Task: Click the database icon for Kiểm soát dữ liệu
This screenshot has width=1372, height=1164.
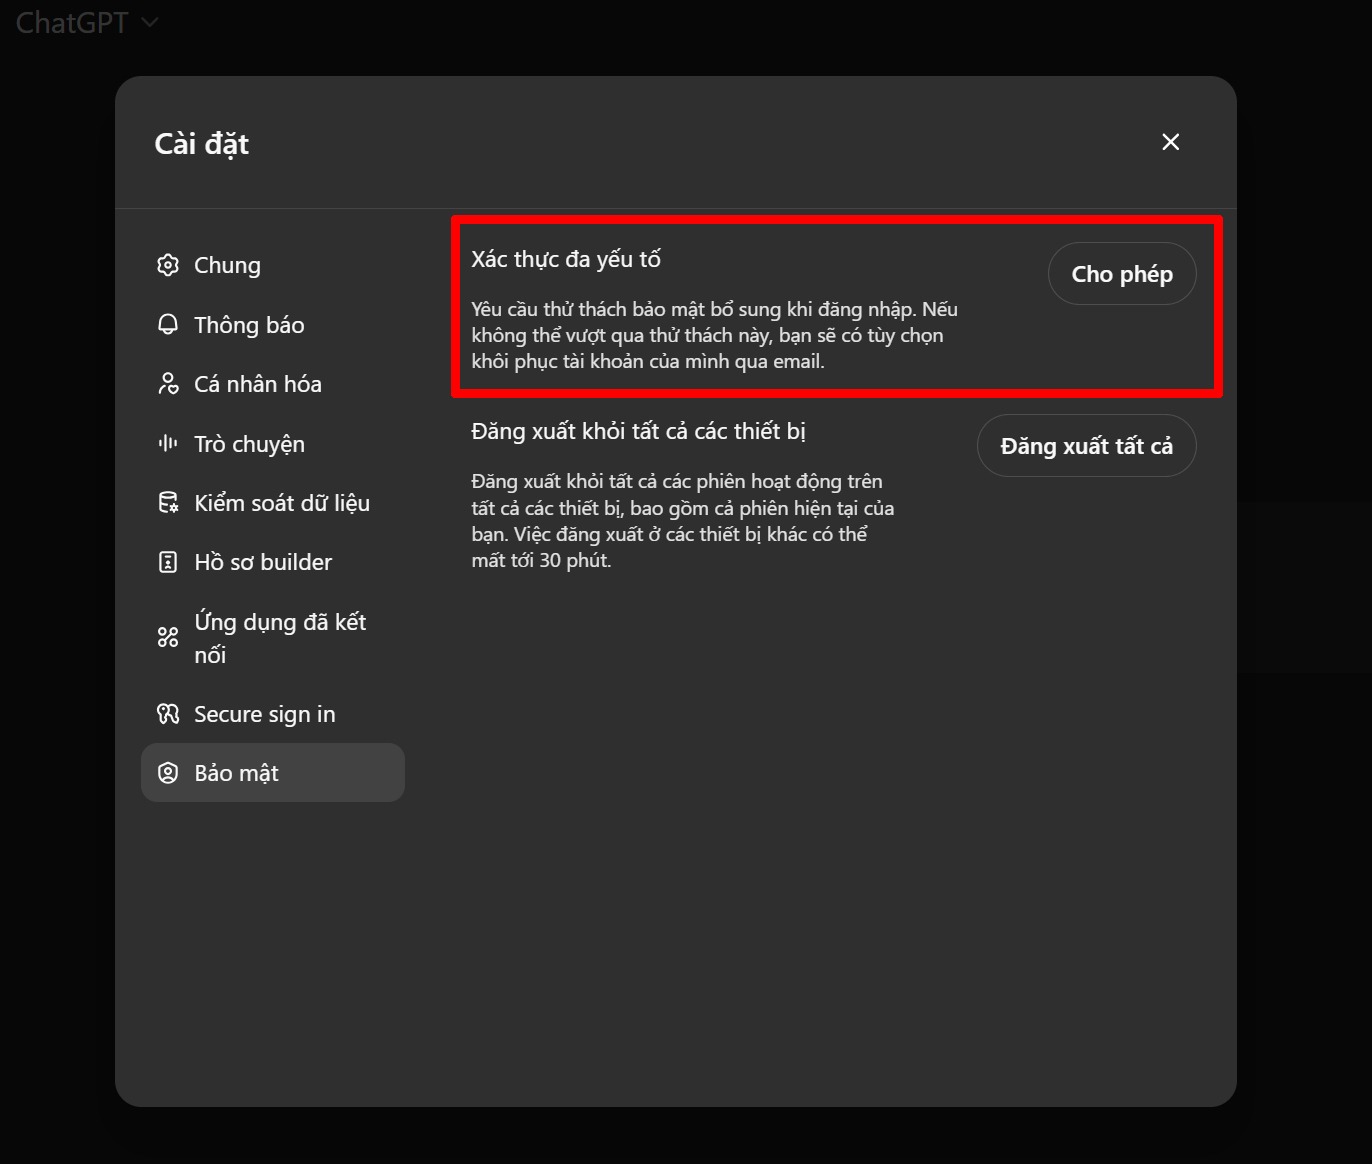Action: pos(168,502)
